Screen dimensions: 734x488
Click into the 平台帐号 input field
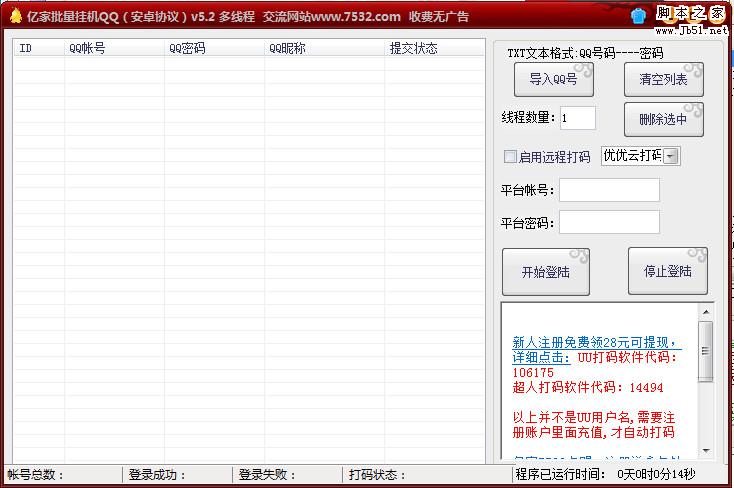tap(609, 190)
